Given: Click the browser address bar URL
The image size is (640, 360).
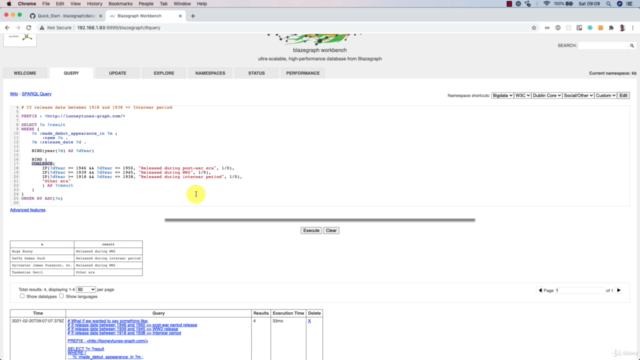Looking at the screenshot, I should 119,28.
